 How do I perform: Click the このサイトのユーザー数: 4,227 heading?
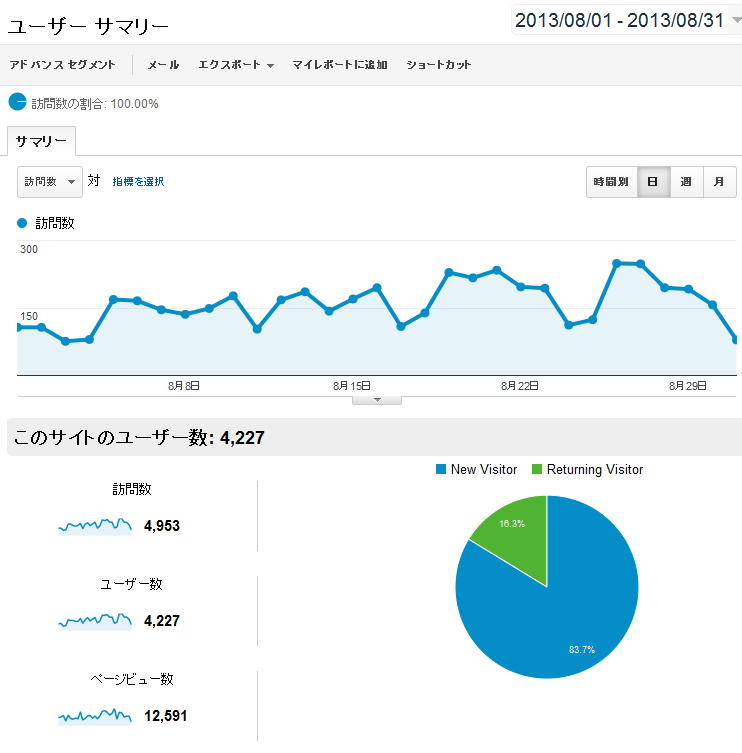(x=139, y=437)
